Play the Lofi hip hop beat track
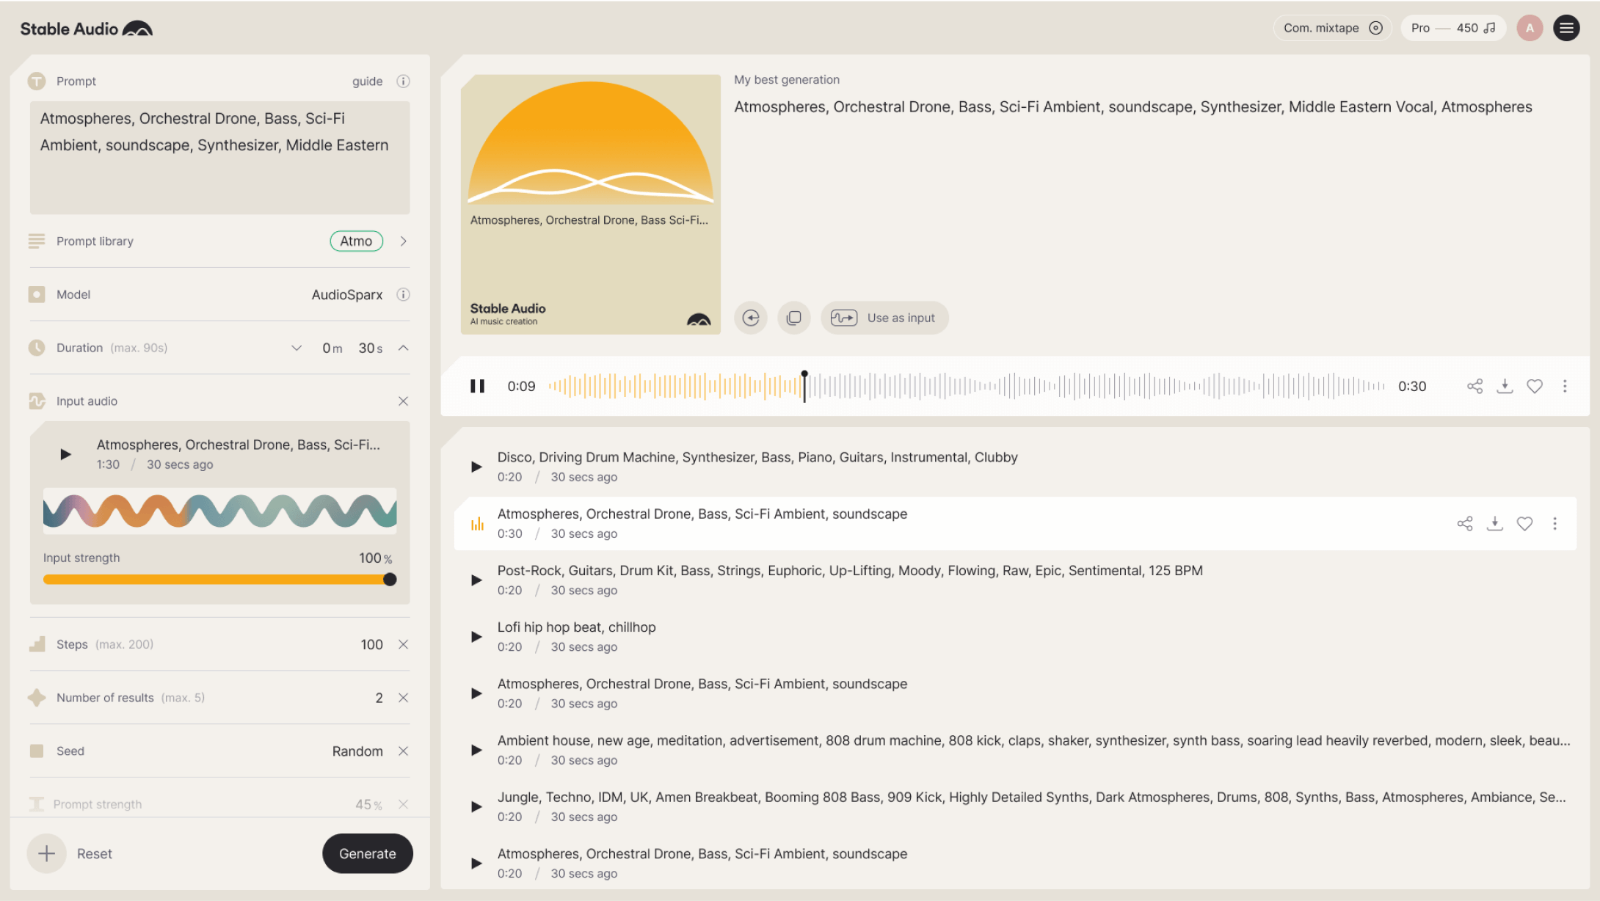This screenshot has width=1600, height=901. click(x=476, y=637)
